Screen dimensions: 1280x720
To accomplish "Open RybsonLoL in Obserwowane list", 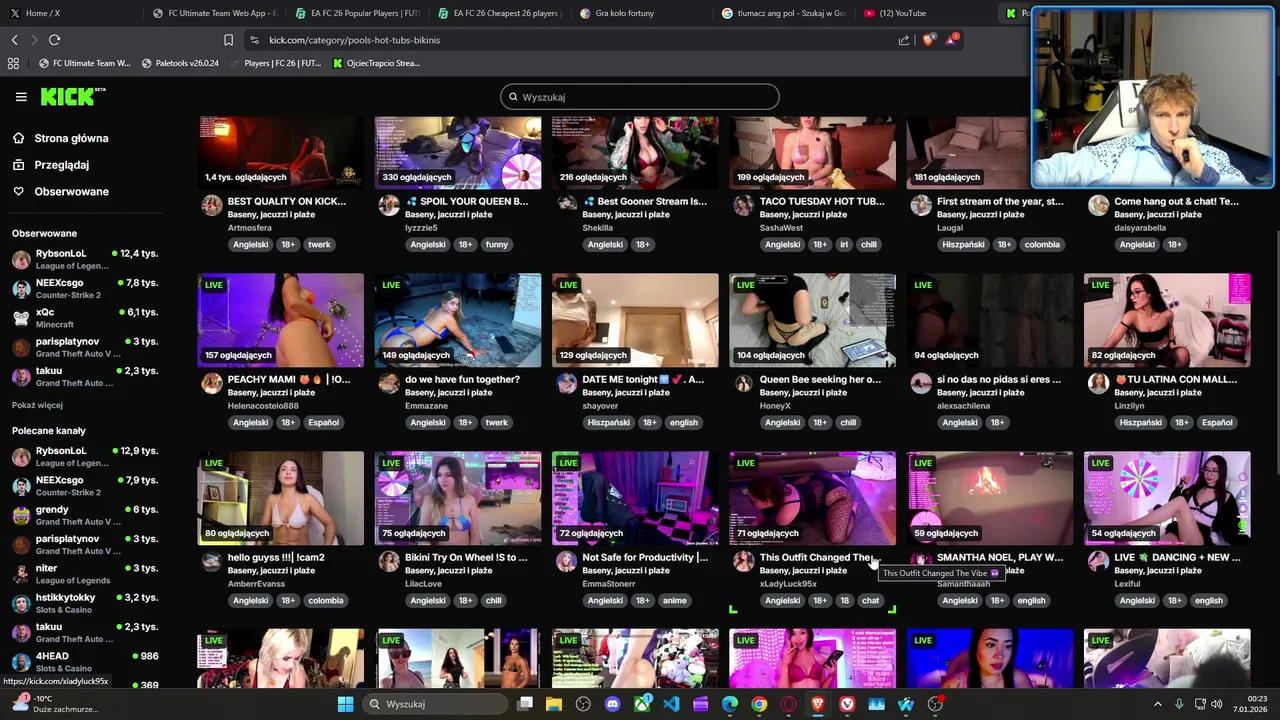I will tap(85, 259).
